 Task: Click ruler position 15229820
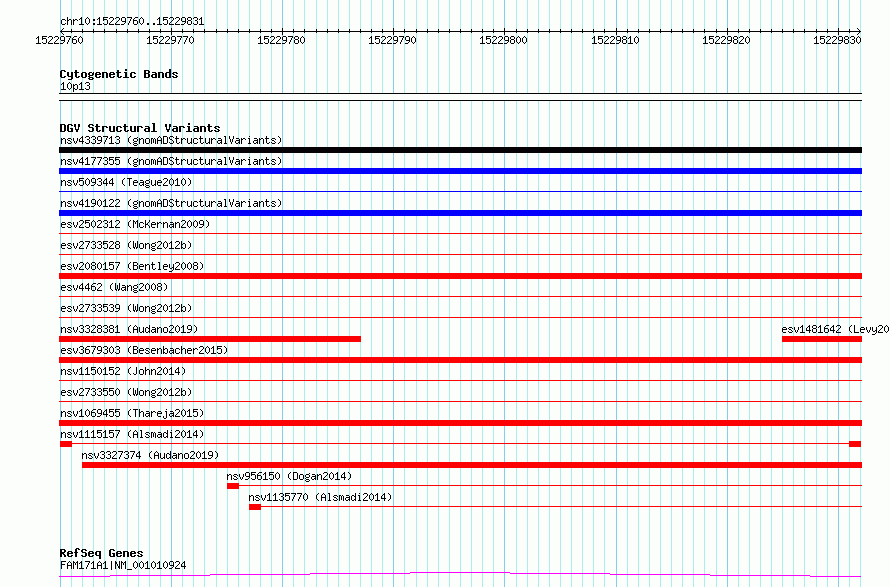pyautogui.click(x=726, y=40)
